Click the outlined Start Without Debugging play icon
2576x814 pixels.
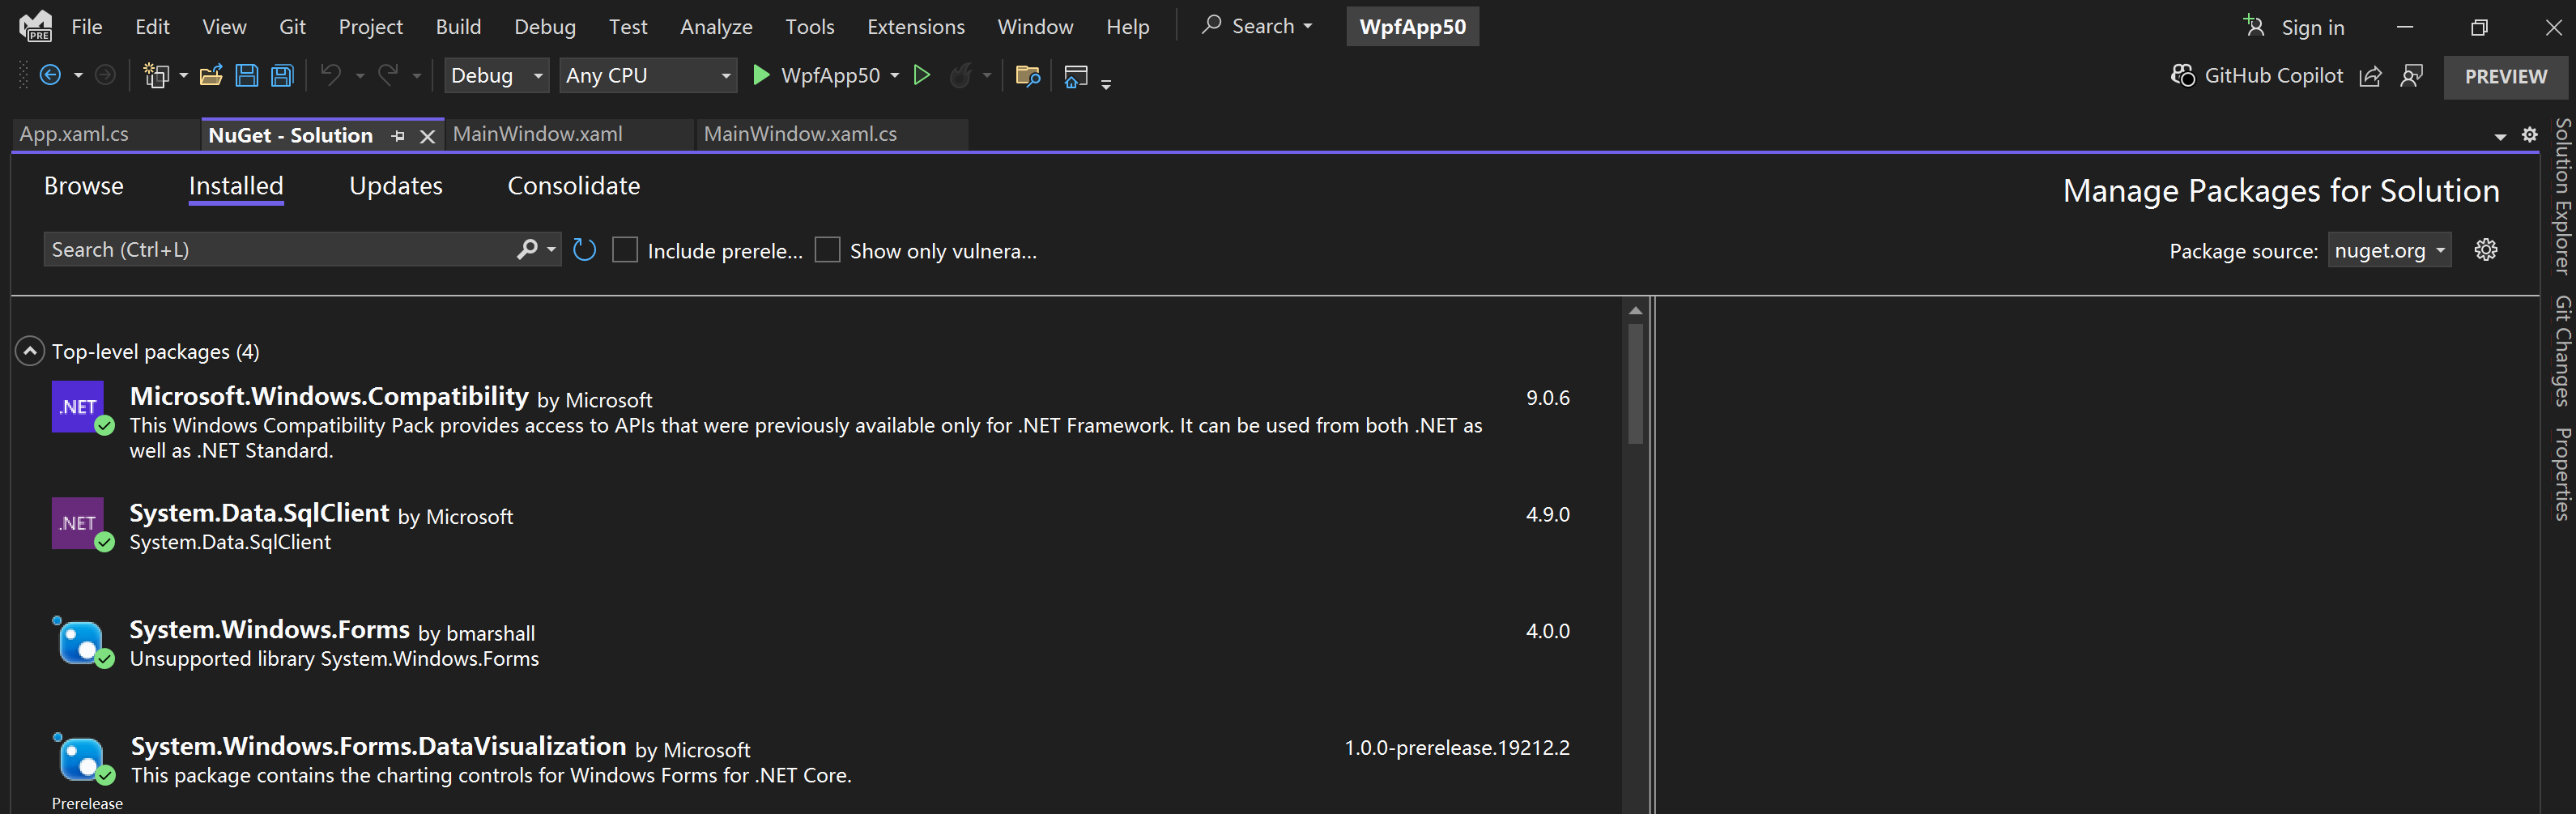coord(922,75)
